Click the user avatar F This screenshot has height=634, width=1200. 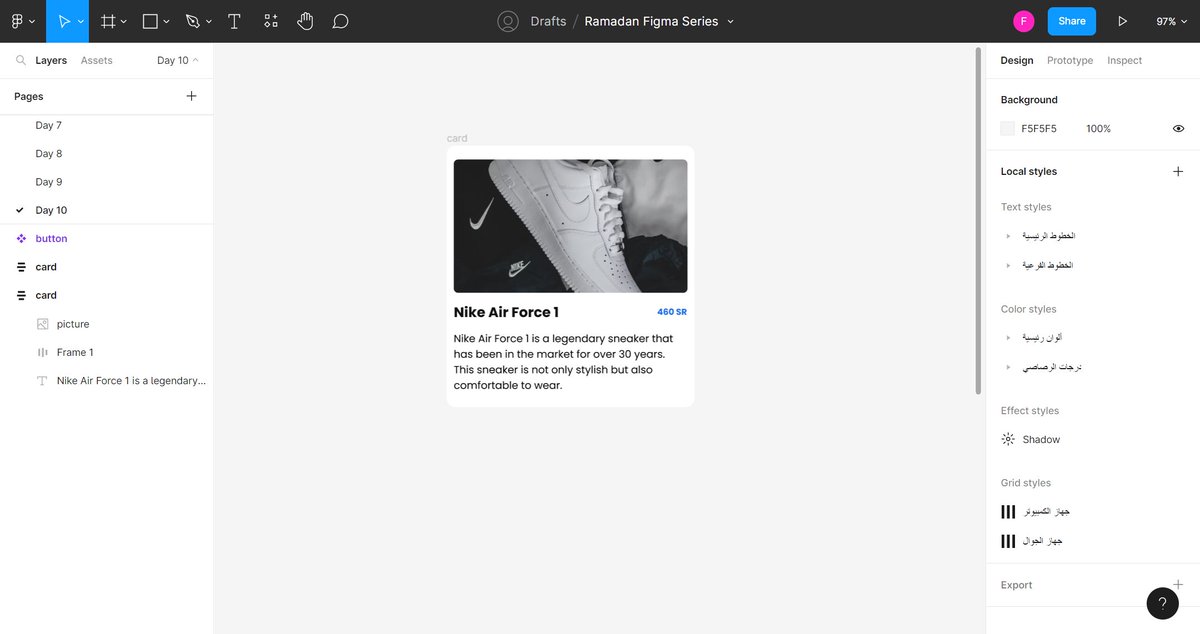(1023, 21)
